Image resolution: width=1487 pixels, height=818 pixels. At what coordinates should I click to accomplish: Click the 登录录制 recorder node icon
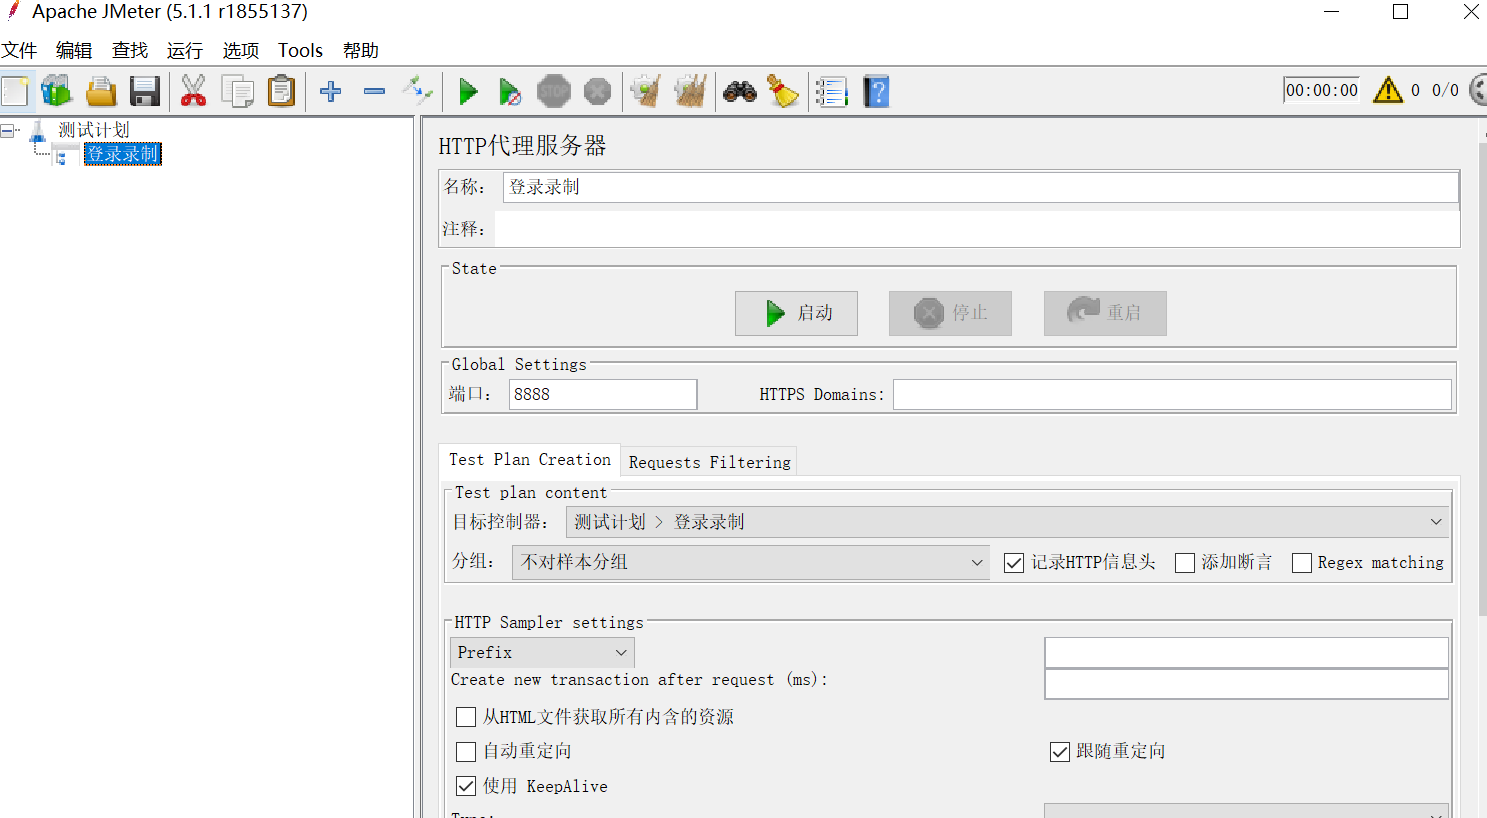point(66,154)
